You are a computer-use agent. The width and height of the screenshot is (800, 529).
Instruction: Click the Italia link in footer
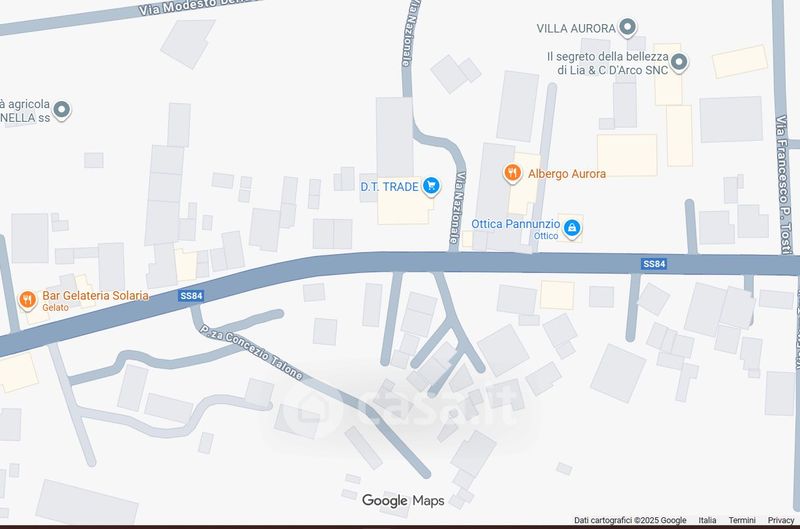pos(707,520)
